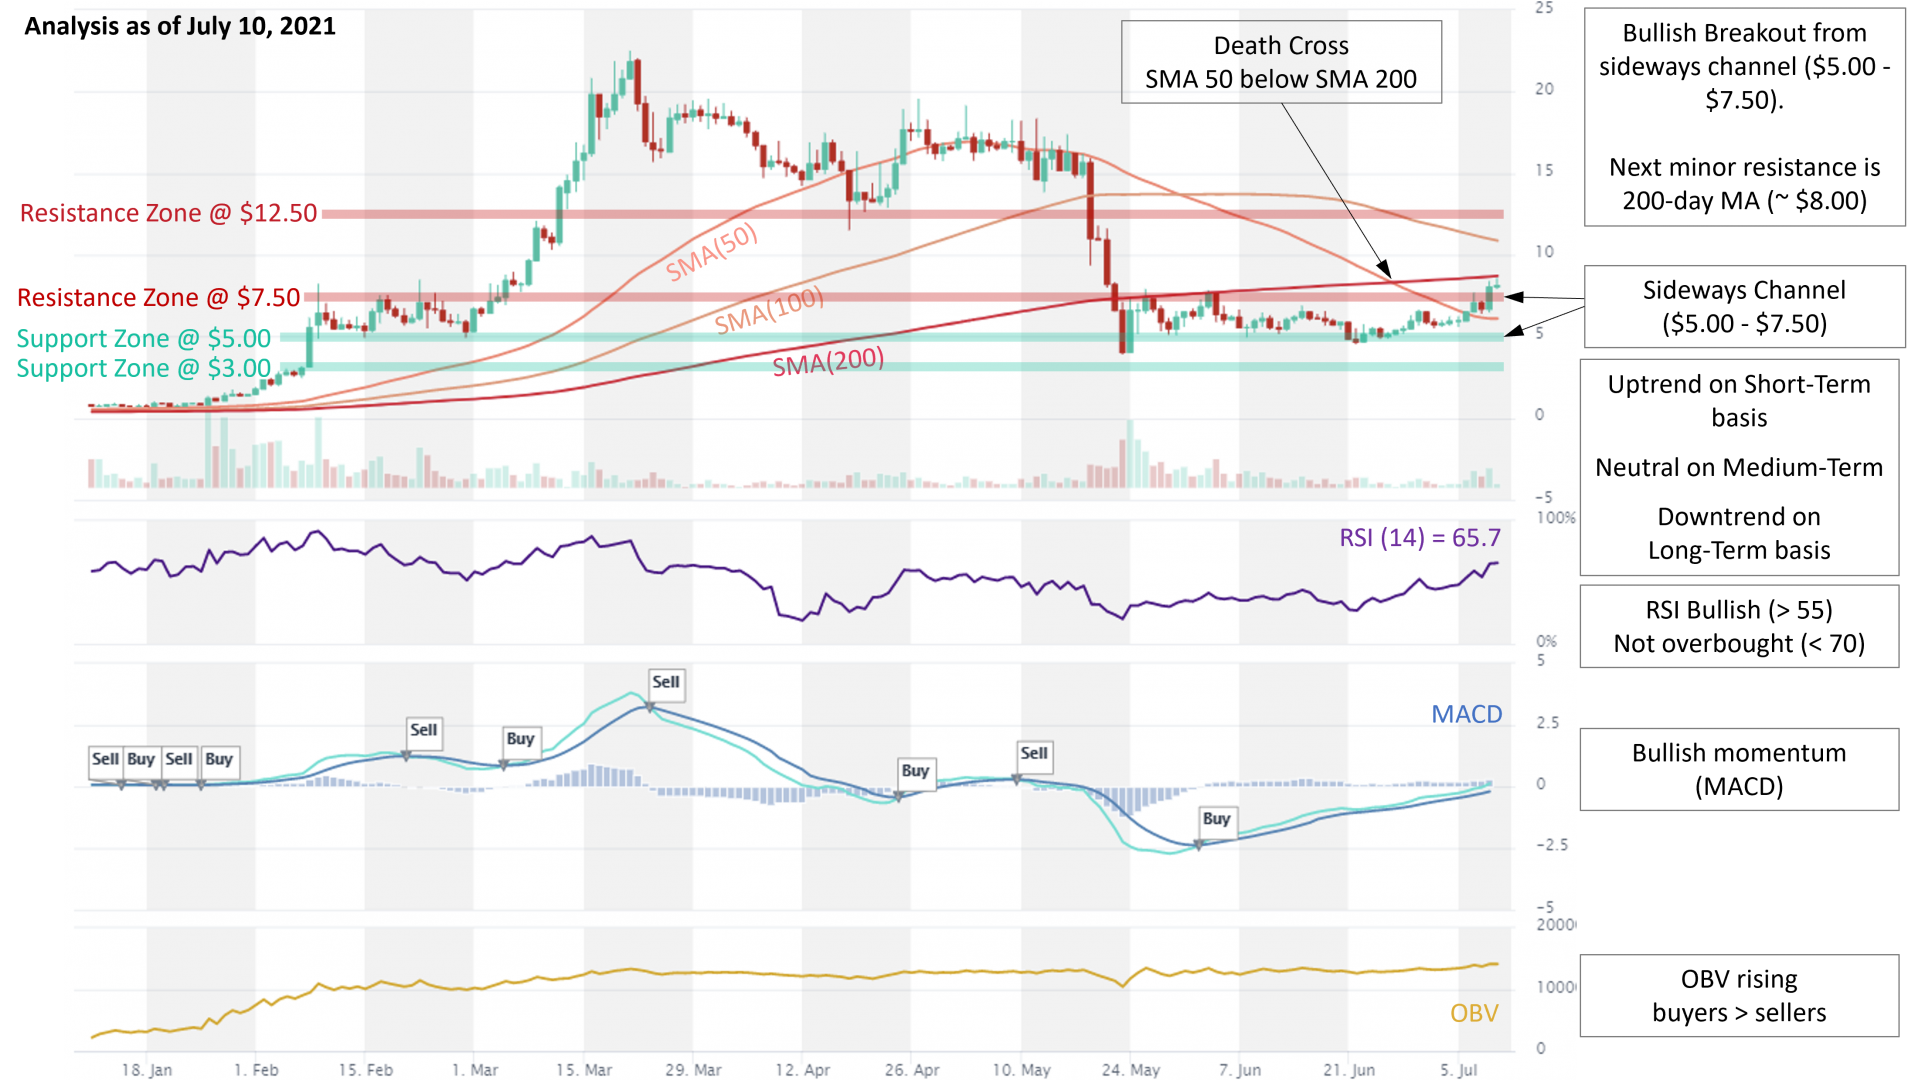Click the 1. Mar date axis label
Viewport: 1908px width, 1080px height.
click(474, 1070)
